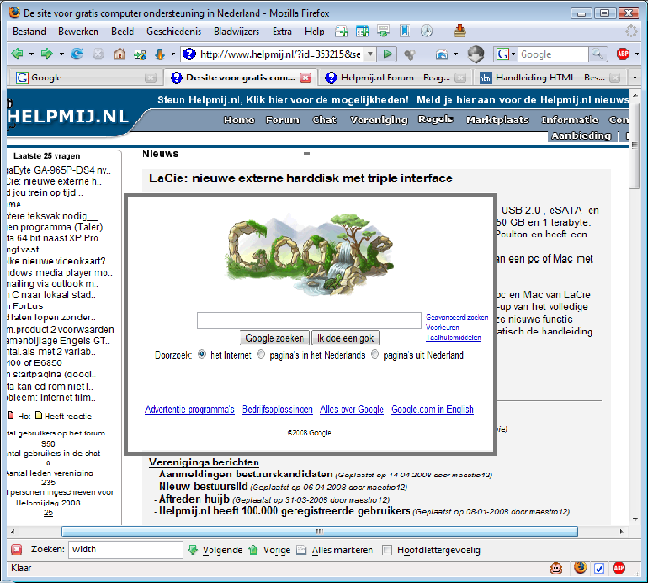Open the Adblock Plus dropdown arrow
Screen dimensions: 648x583
[x=636, y=54]
